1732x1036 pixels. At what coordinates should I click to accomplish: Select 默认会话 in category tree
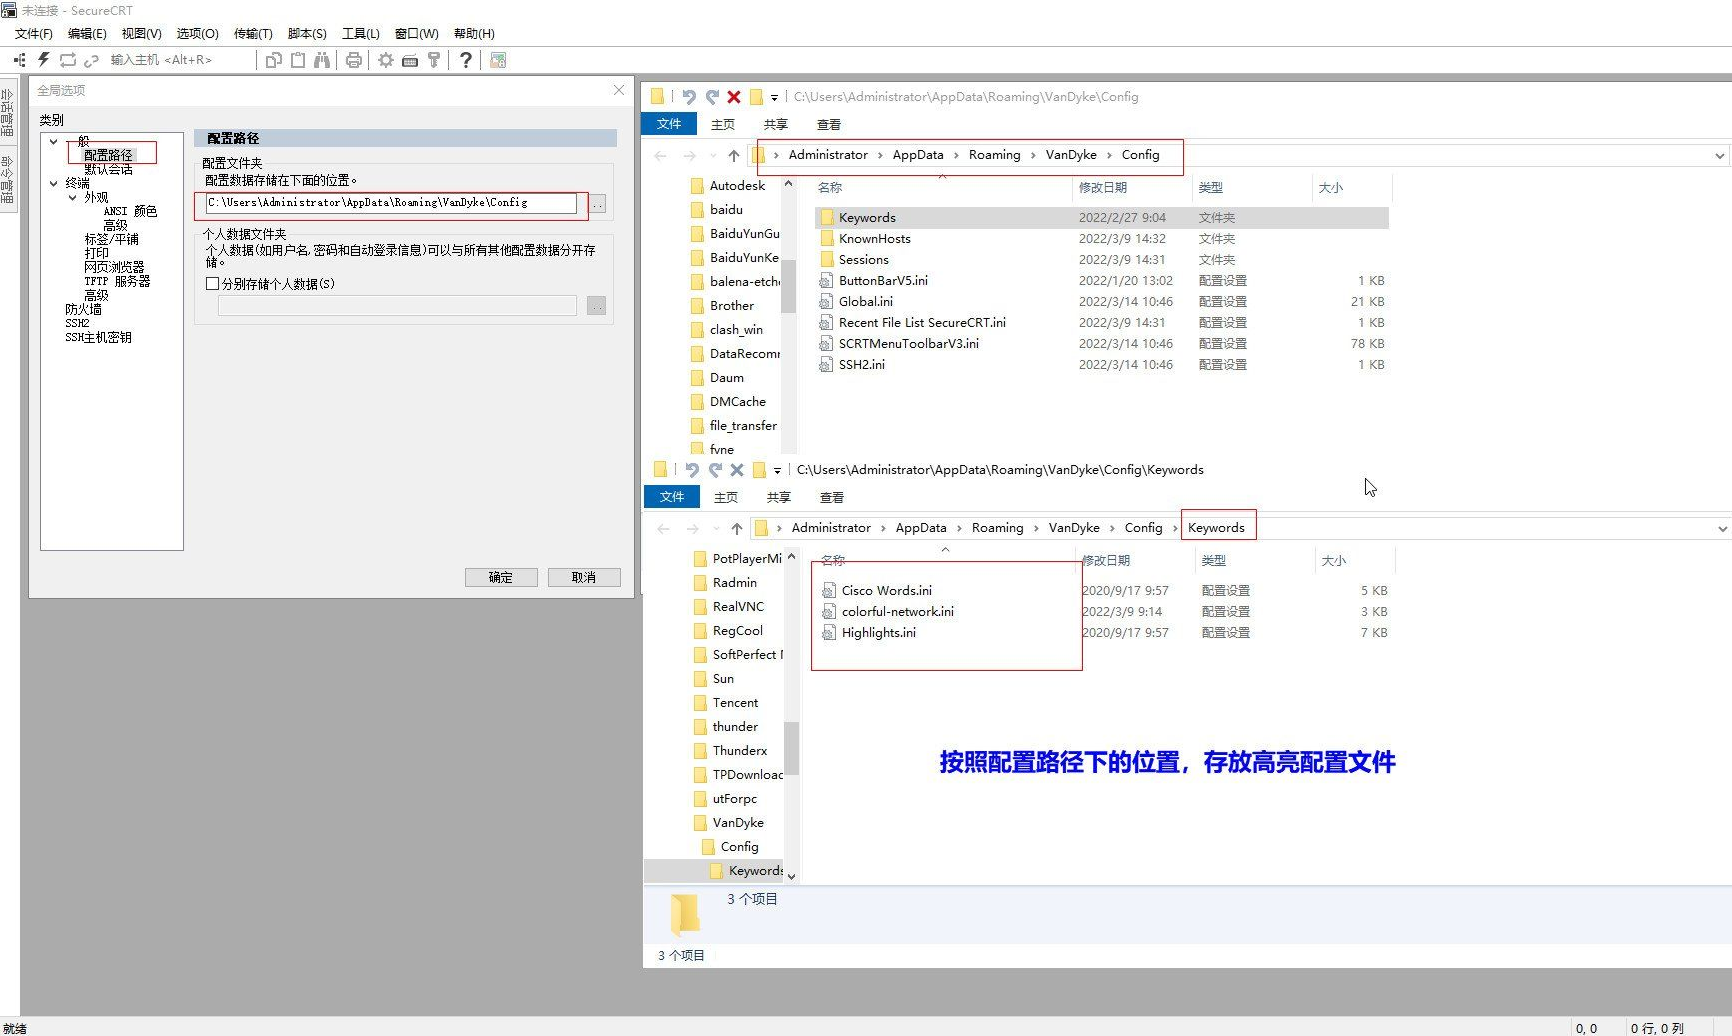pyautogui.click(x=108, y=169)
